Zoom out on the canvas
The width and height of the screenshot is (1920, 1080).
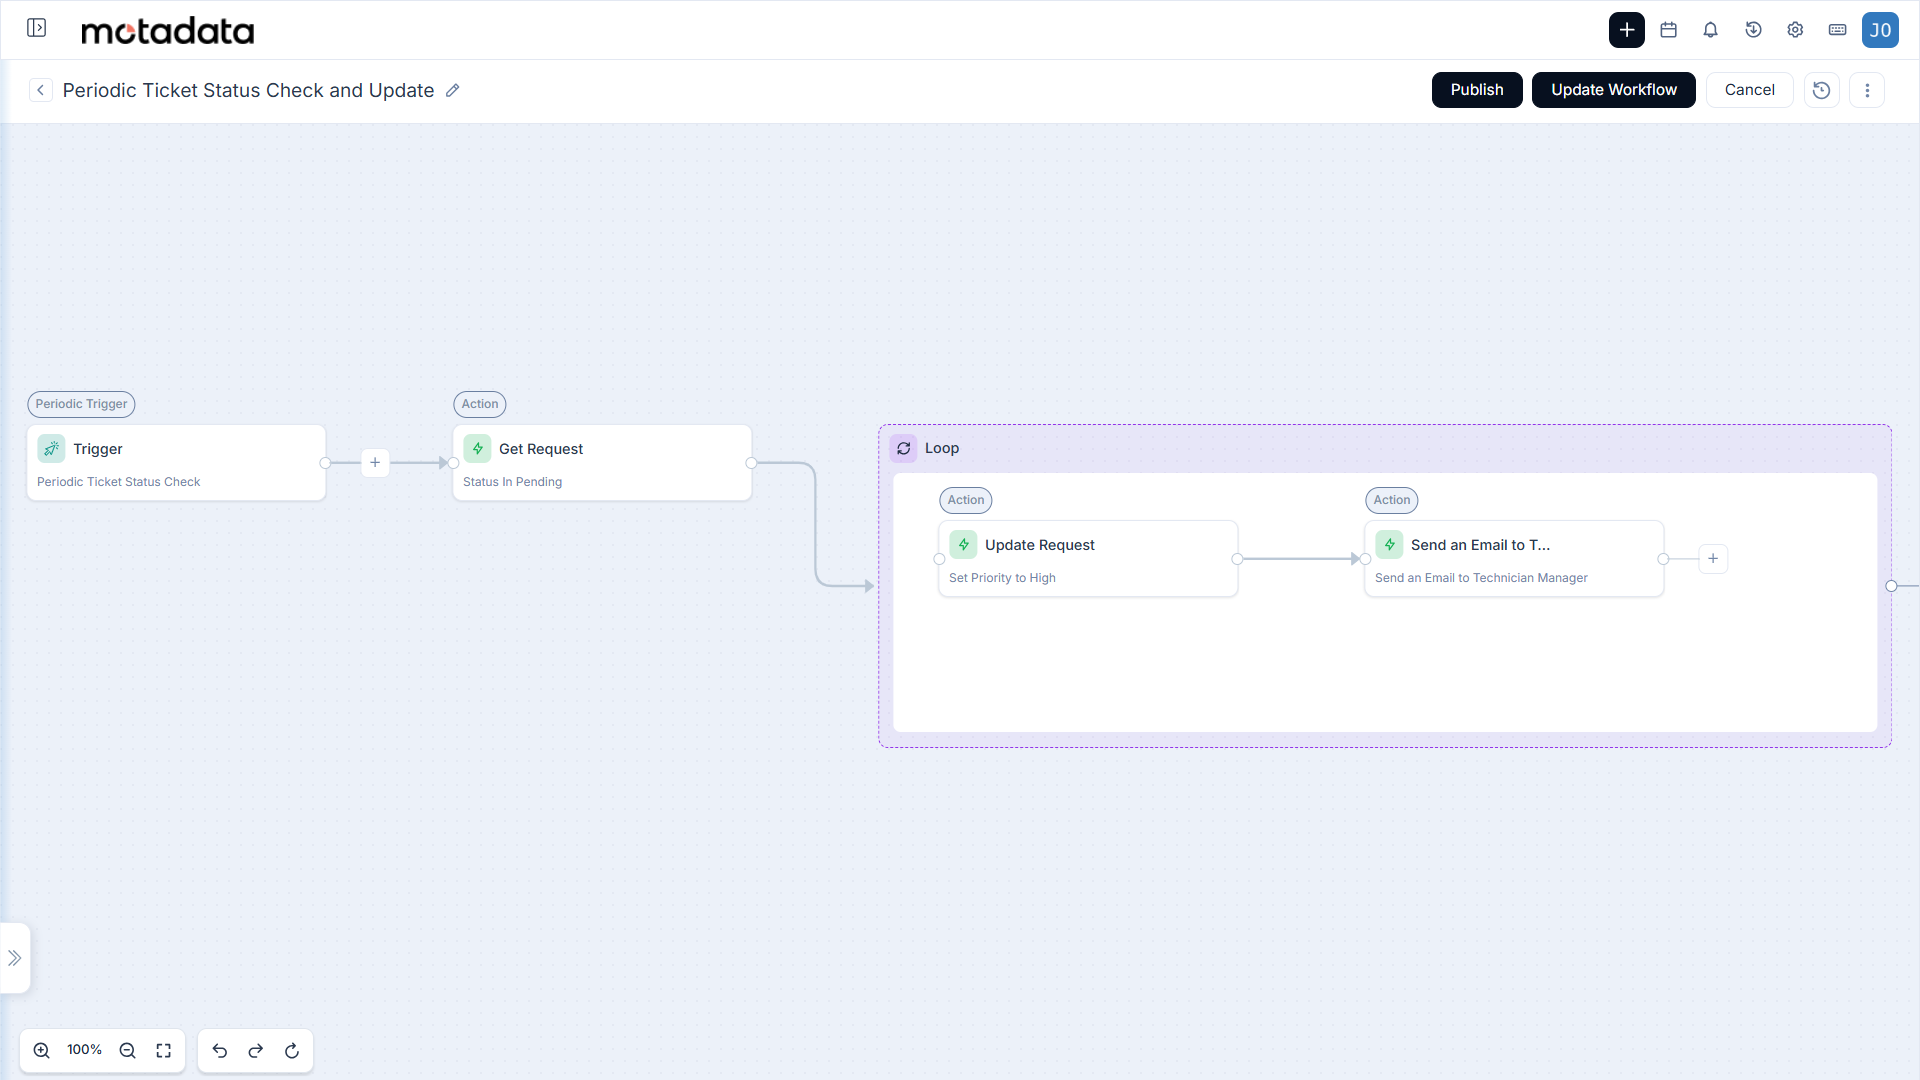point(127,1050)
